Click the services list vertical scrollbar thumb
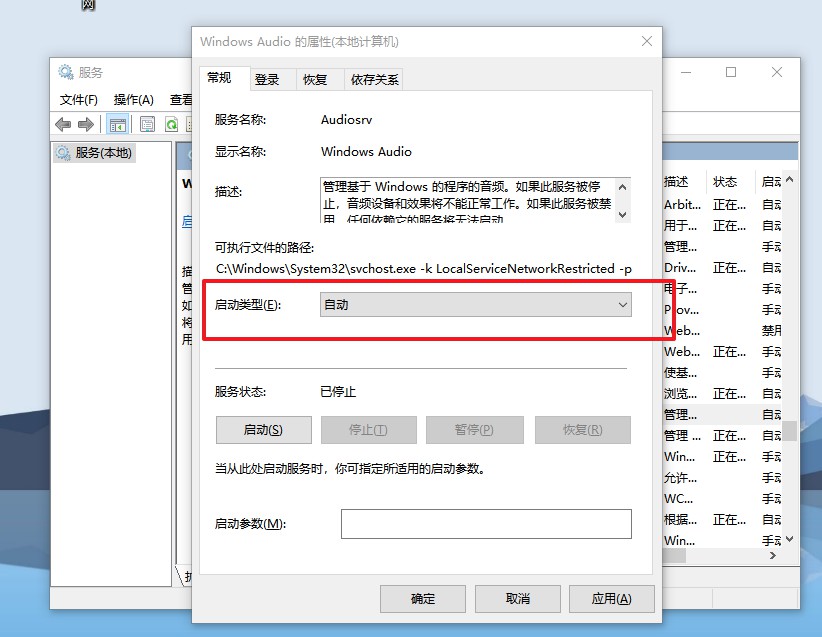Screen dimensions: 822x637 (789, 431)
